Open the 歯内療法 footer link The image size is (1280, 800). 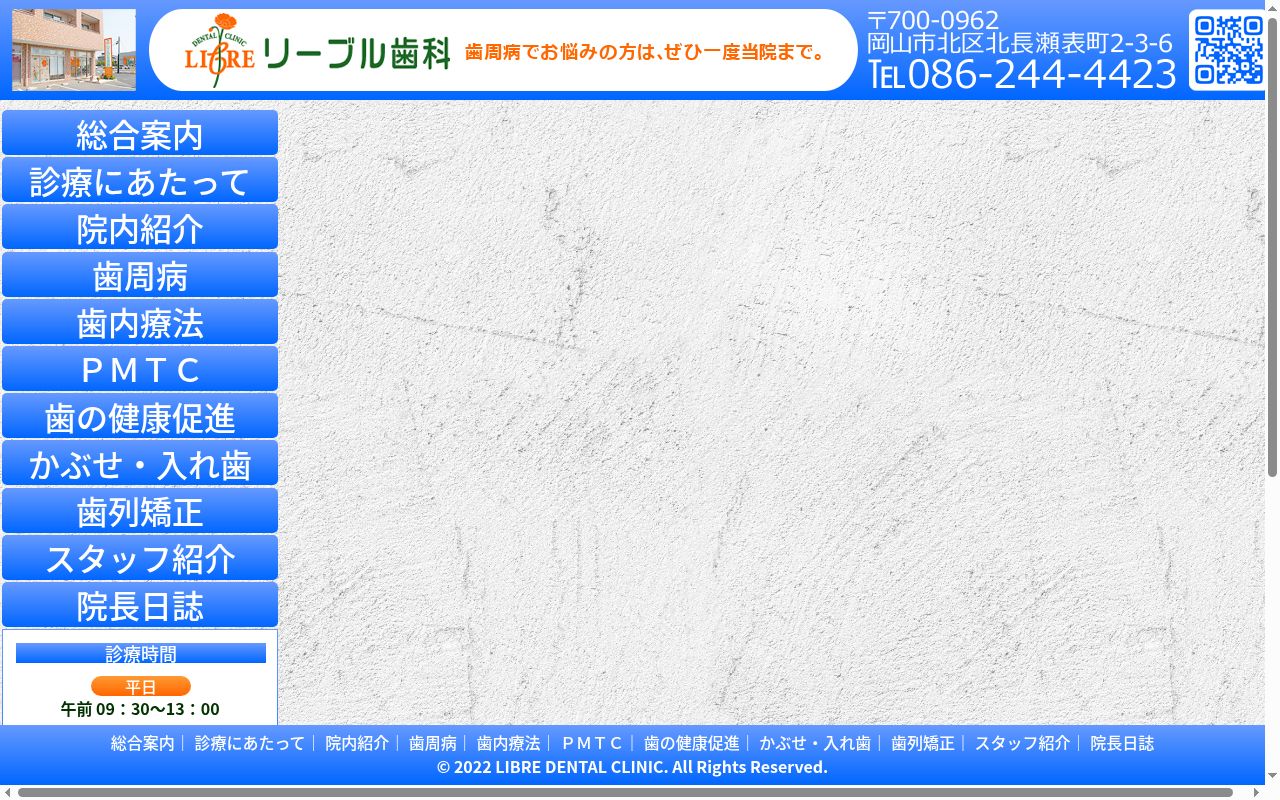509,743
